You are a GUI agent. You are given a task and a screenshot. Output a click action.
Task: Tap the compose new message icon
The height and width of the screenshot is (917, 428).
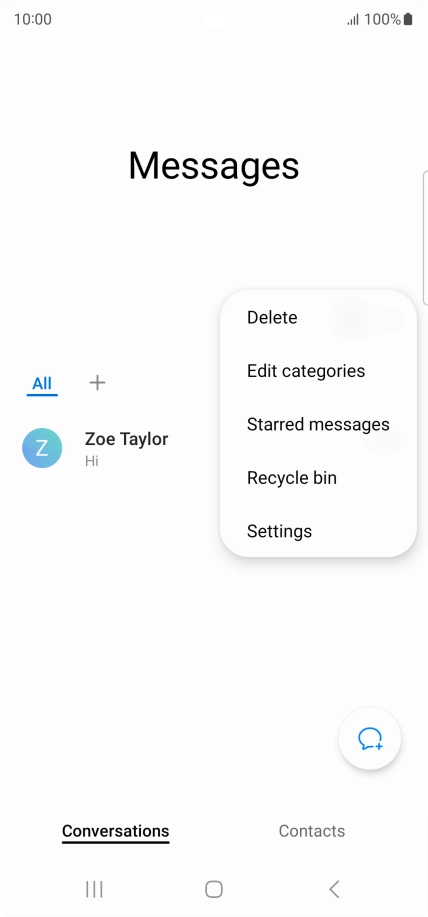[x=370, y=739]
